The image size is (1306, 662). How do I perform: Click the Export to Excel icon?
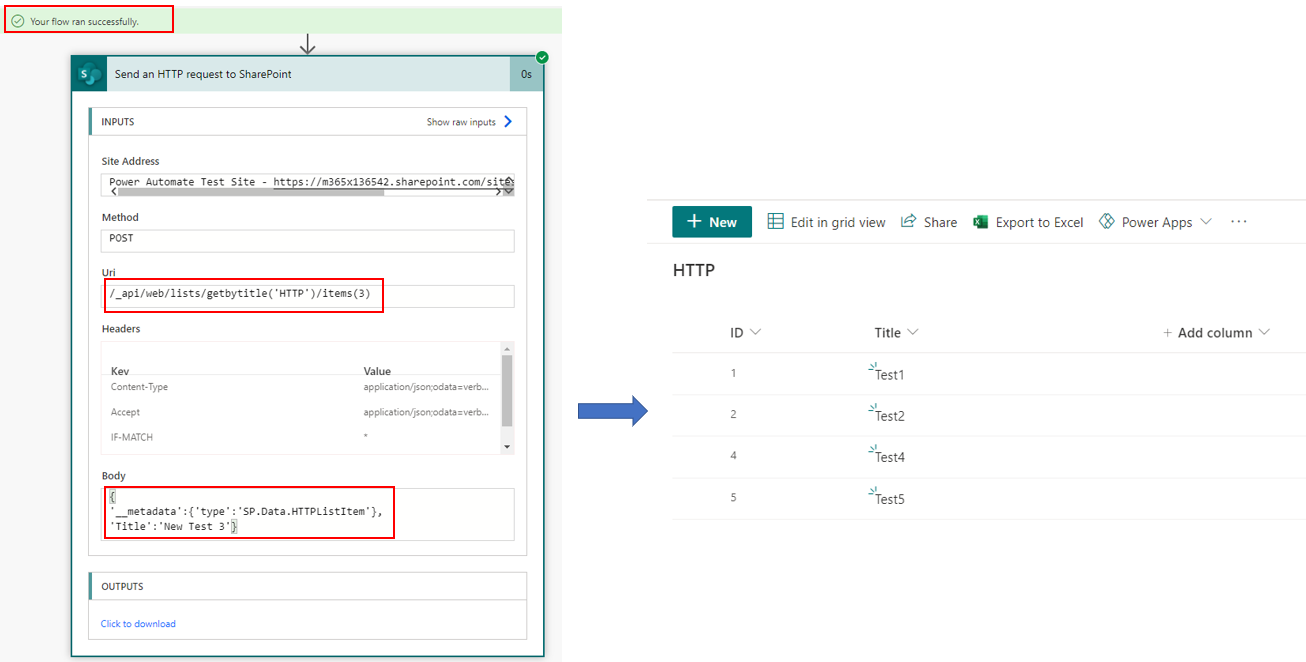(981, 222)
